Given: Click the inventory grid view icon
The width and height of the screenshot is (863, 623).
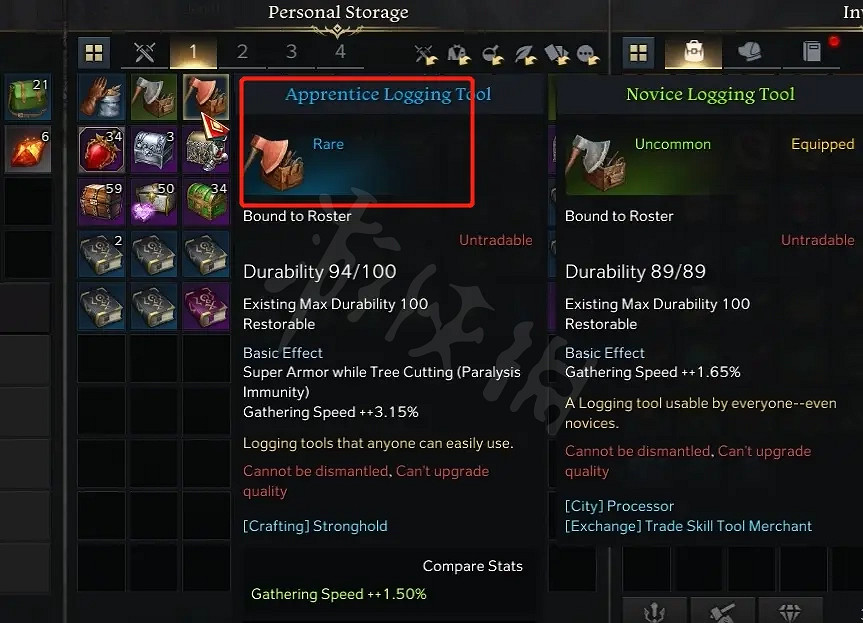Looking at the screenshot, I should coord(638,53).
